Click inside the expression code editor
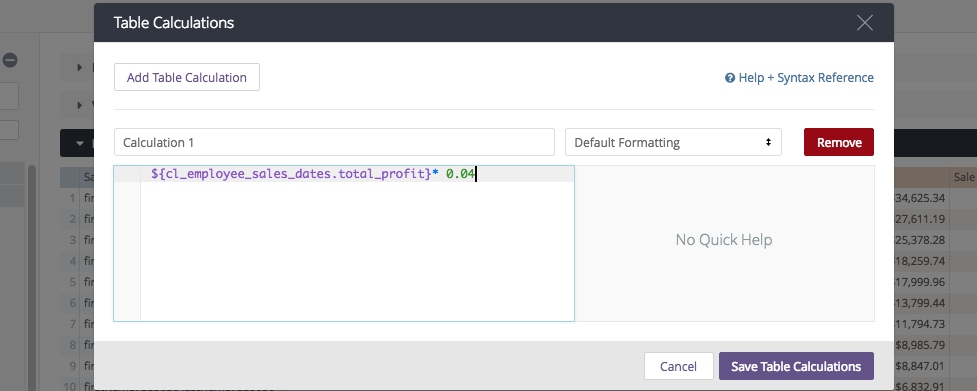This screenshot has width=977, height=391. click(x=357, y=249)
